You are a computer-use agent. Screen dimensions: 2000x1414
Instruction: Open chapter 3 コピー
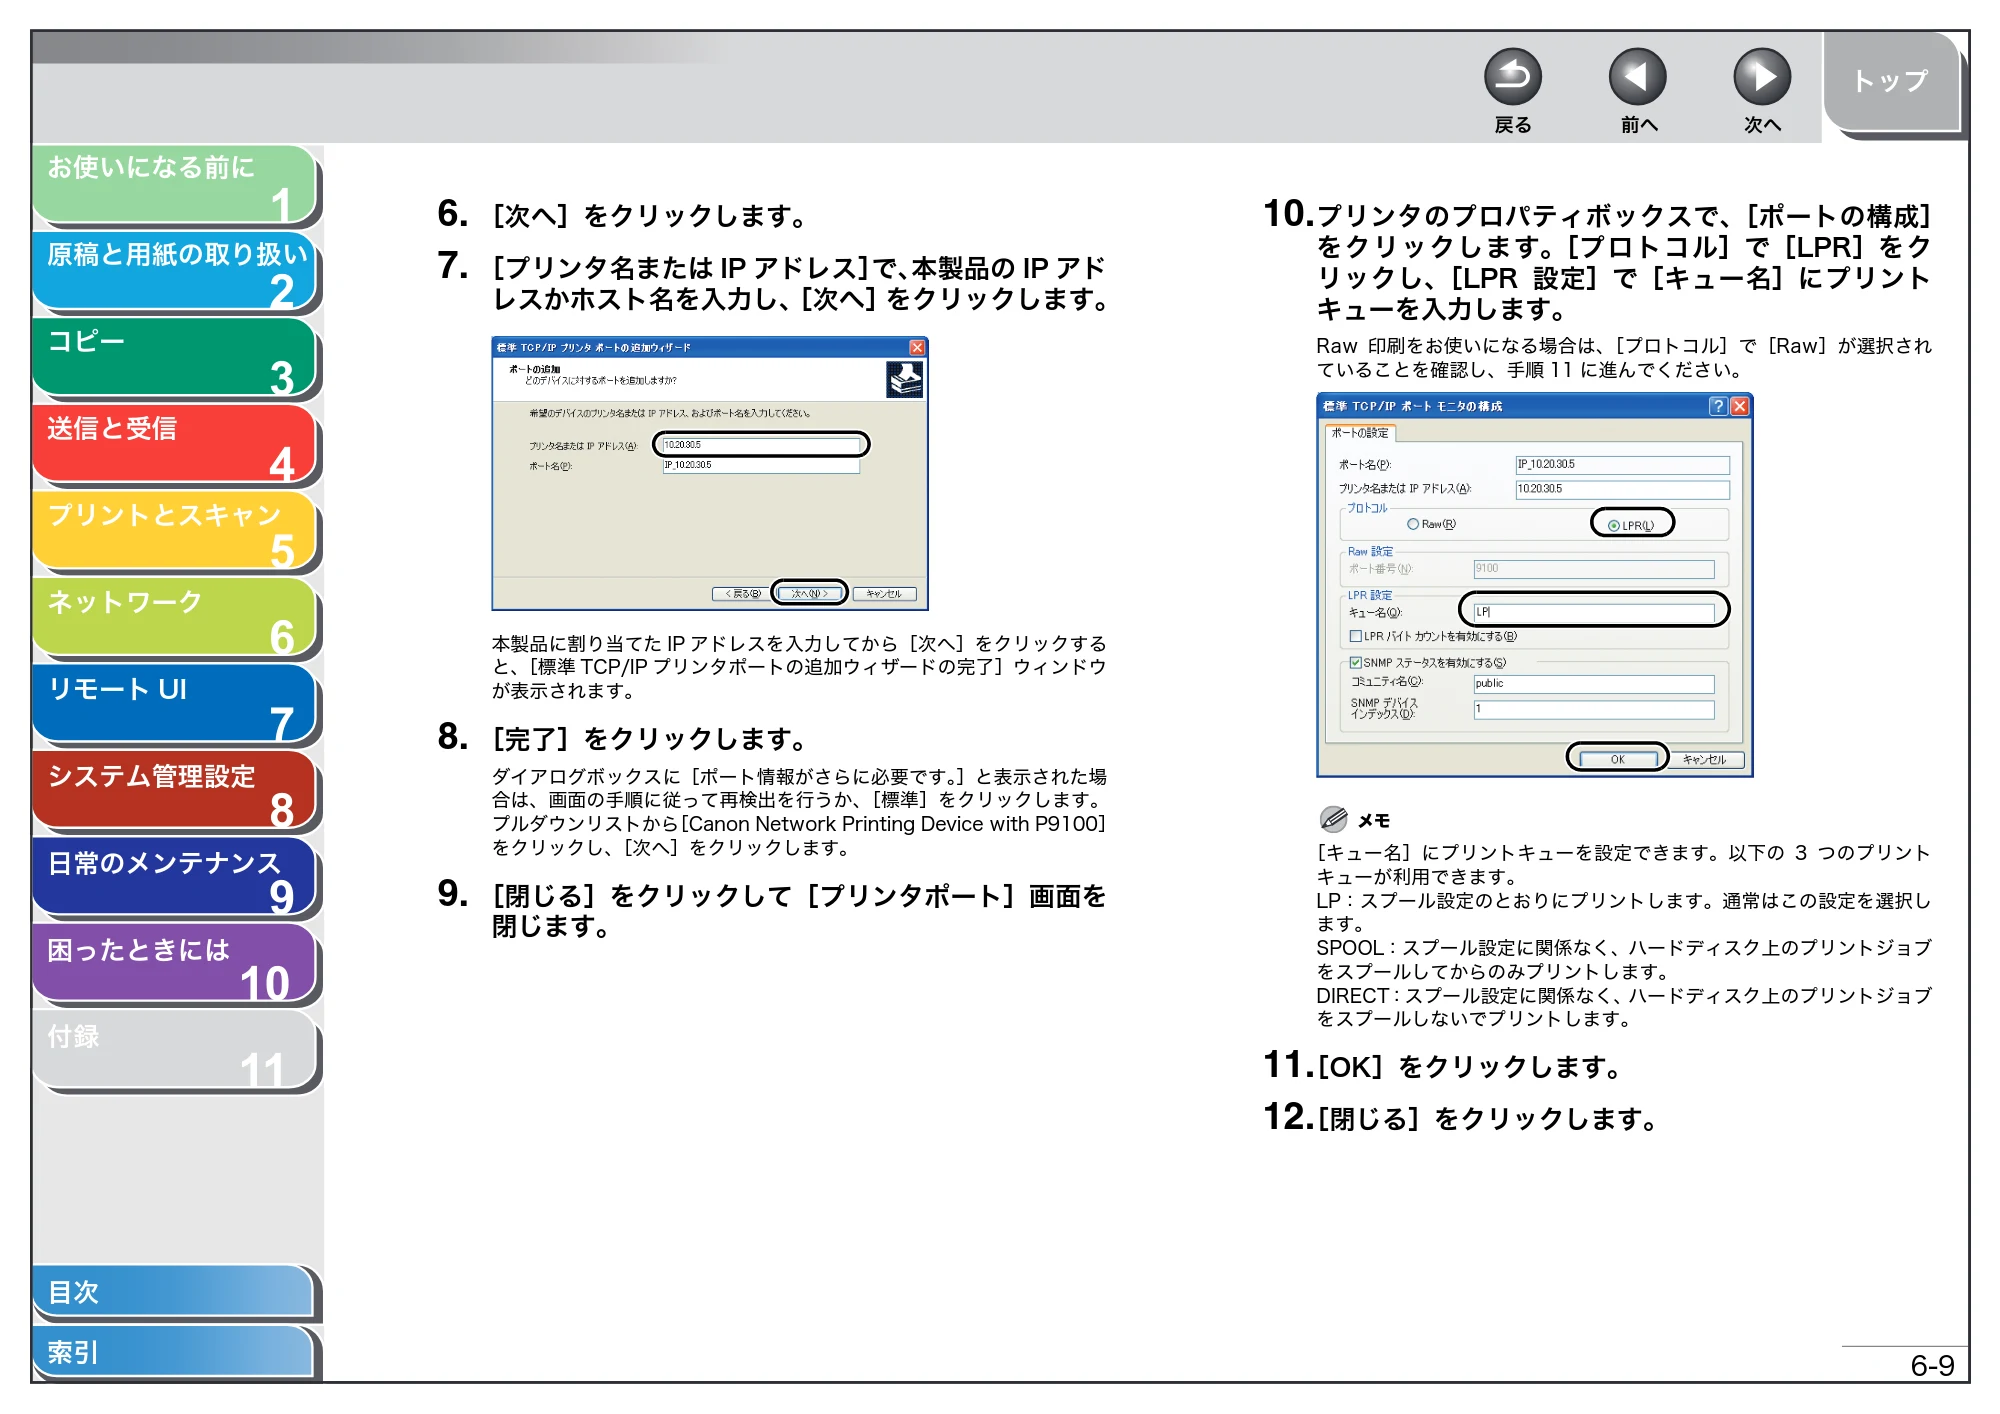(175, 358)
